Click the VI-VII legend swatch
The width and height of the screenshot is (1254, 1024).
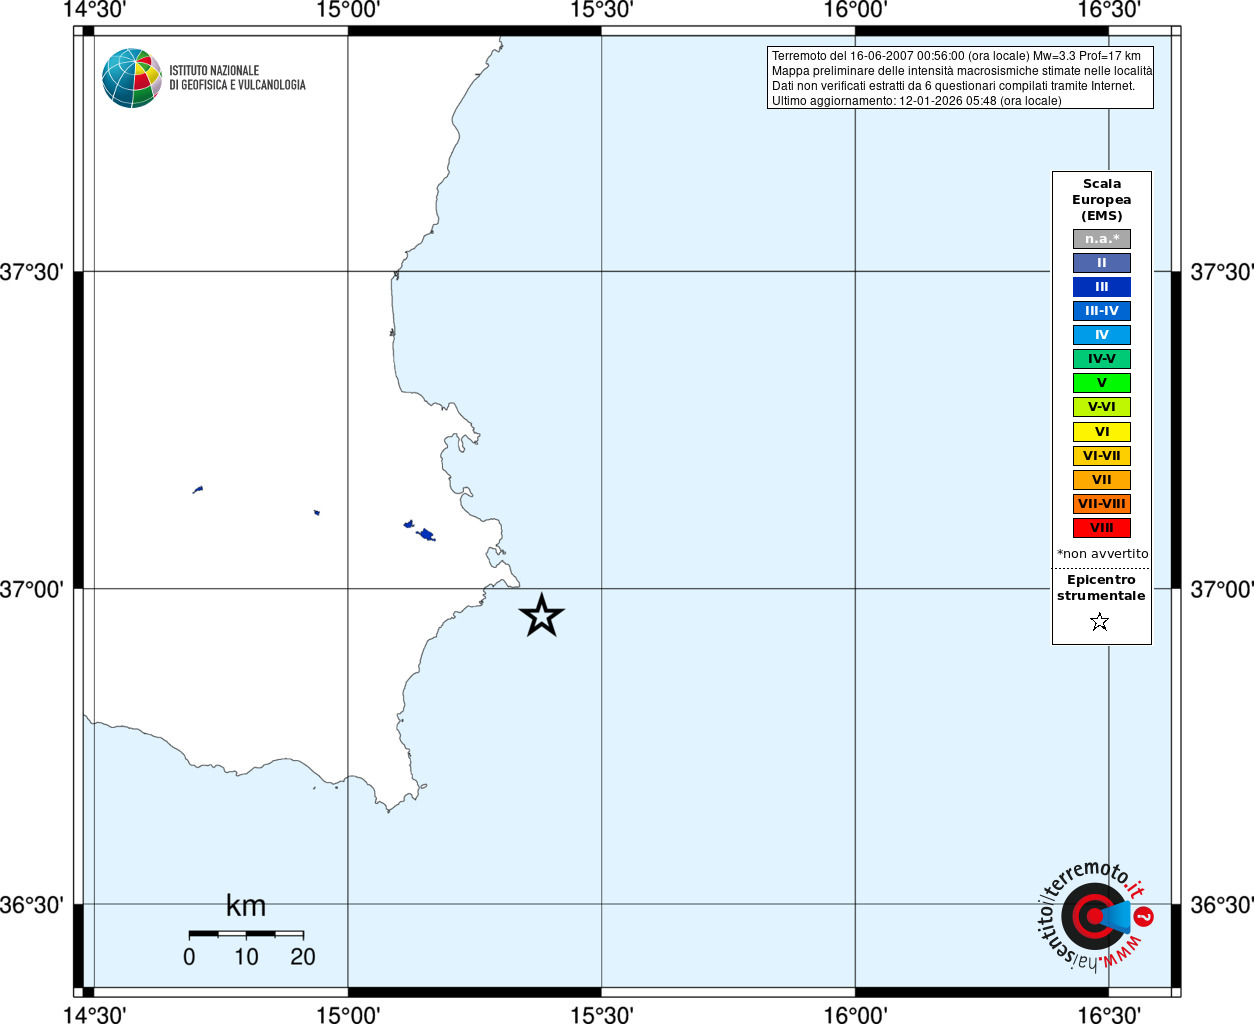coord(1102,456)
